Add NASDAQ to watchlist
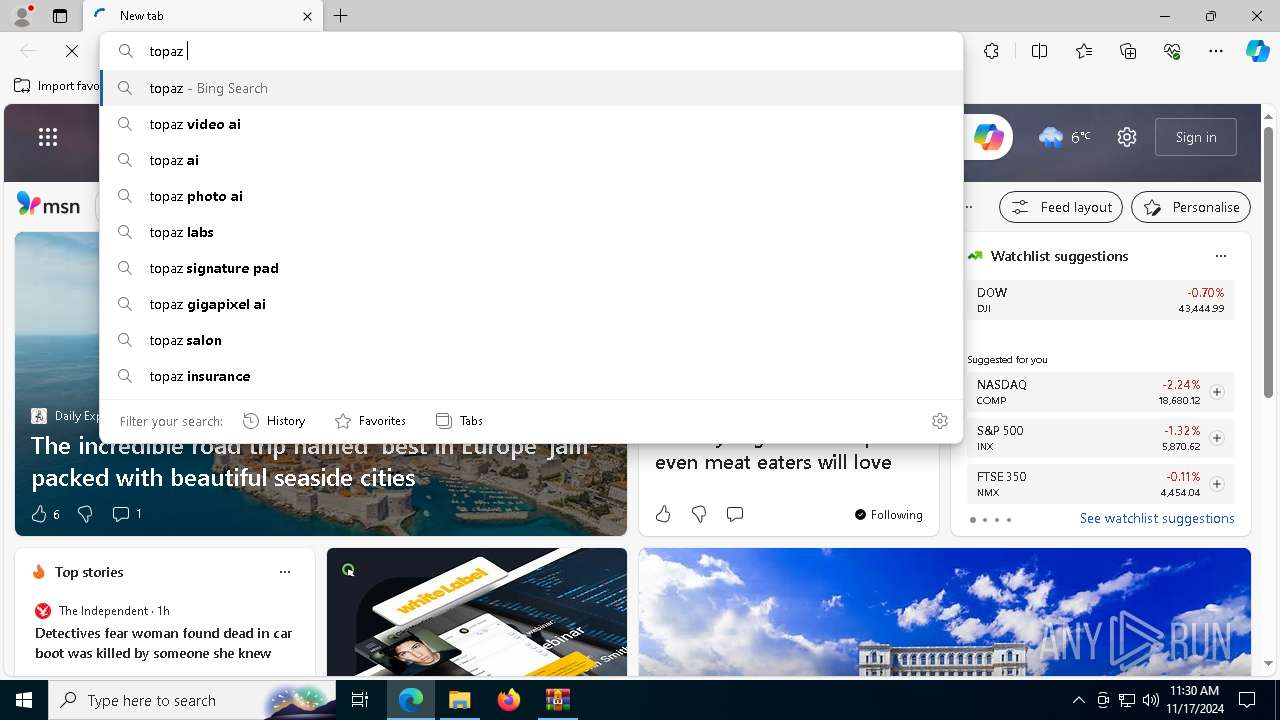The width and height of the screenshot is (1280, 720). pyautogui.click(x=1217, y=392)
